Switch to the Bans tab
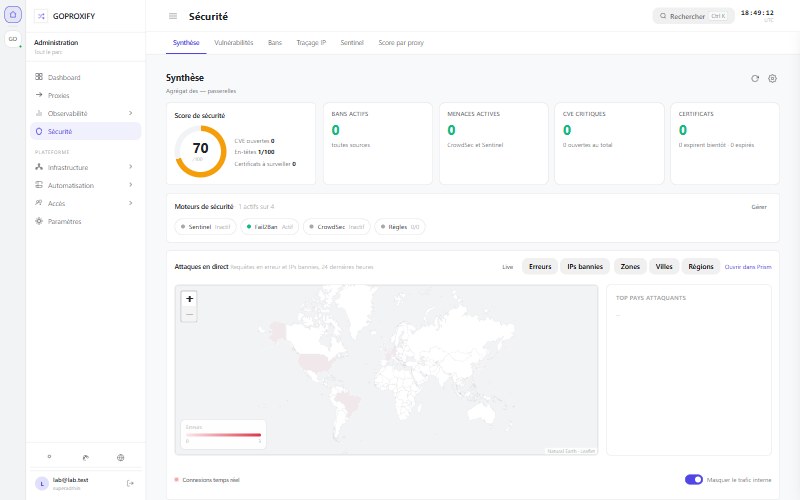The width and height of the screenshot is (800, 500). click(x=274, y=43)
